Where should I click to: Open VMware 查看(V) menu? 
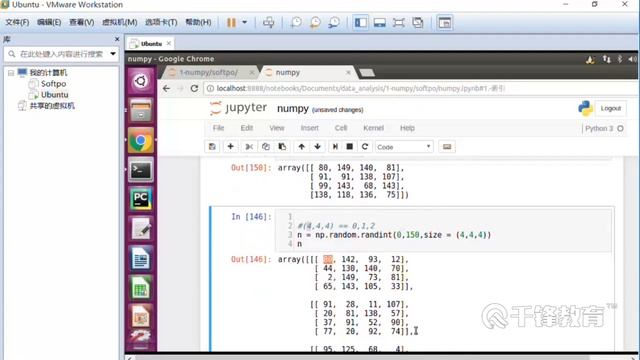point(81,22)
